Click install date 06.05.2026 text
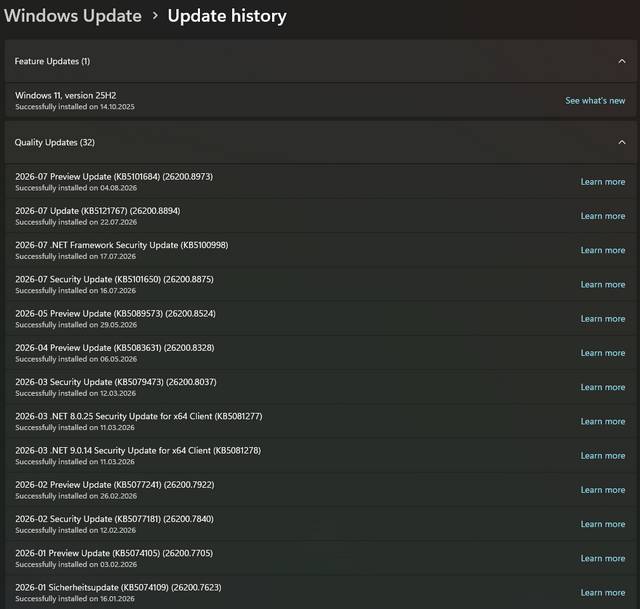Viewport: 640px width, 609px height. pos(119,360)
